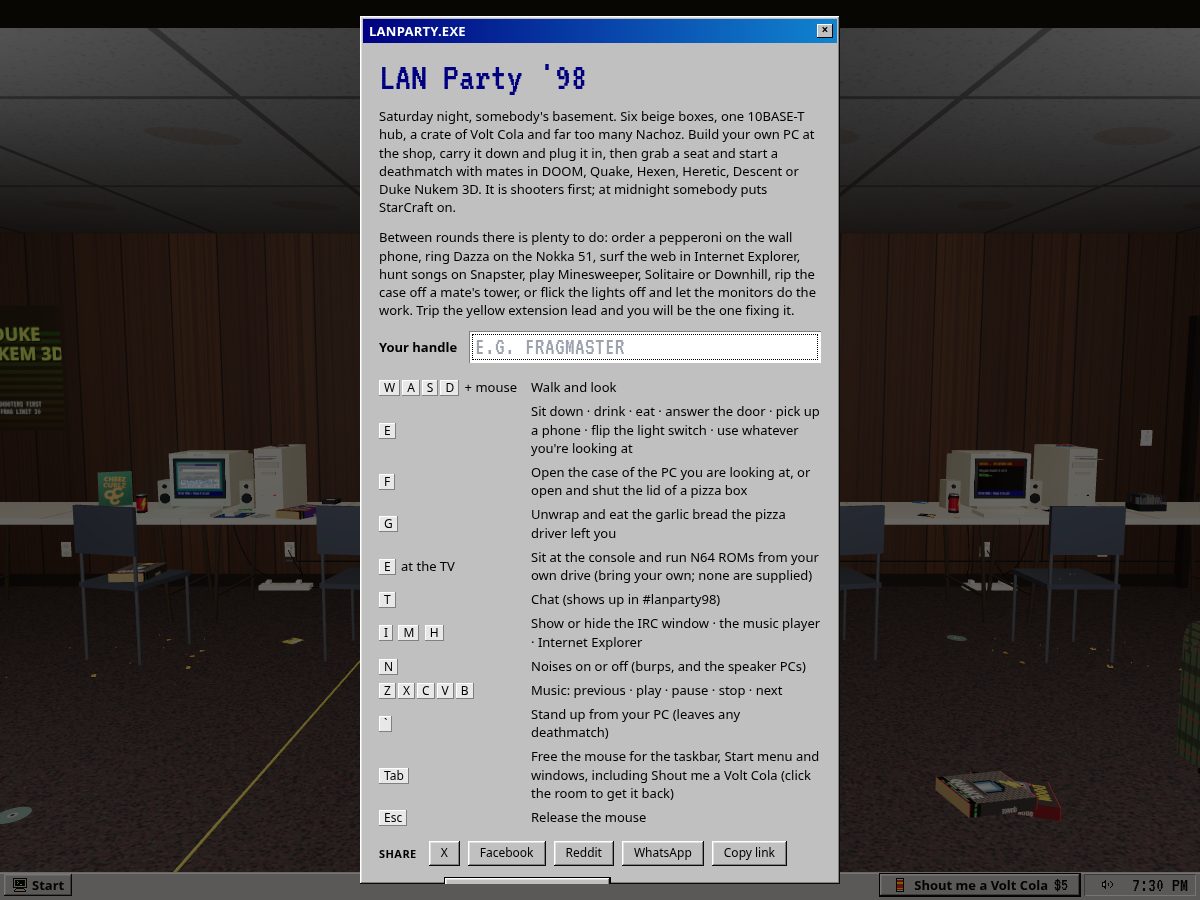Click the V key cap
This screenshot has width=1200, height=900.
pyautogui.click(x=445, y=690)
